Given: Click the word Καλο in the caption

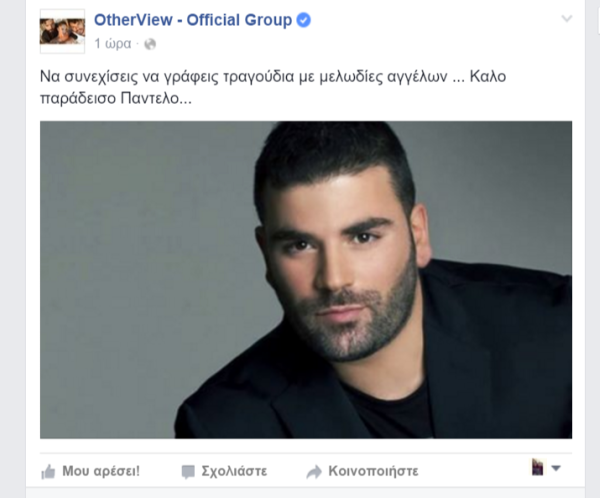Looking at the screenshot, I should 488,77.
